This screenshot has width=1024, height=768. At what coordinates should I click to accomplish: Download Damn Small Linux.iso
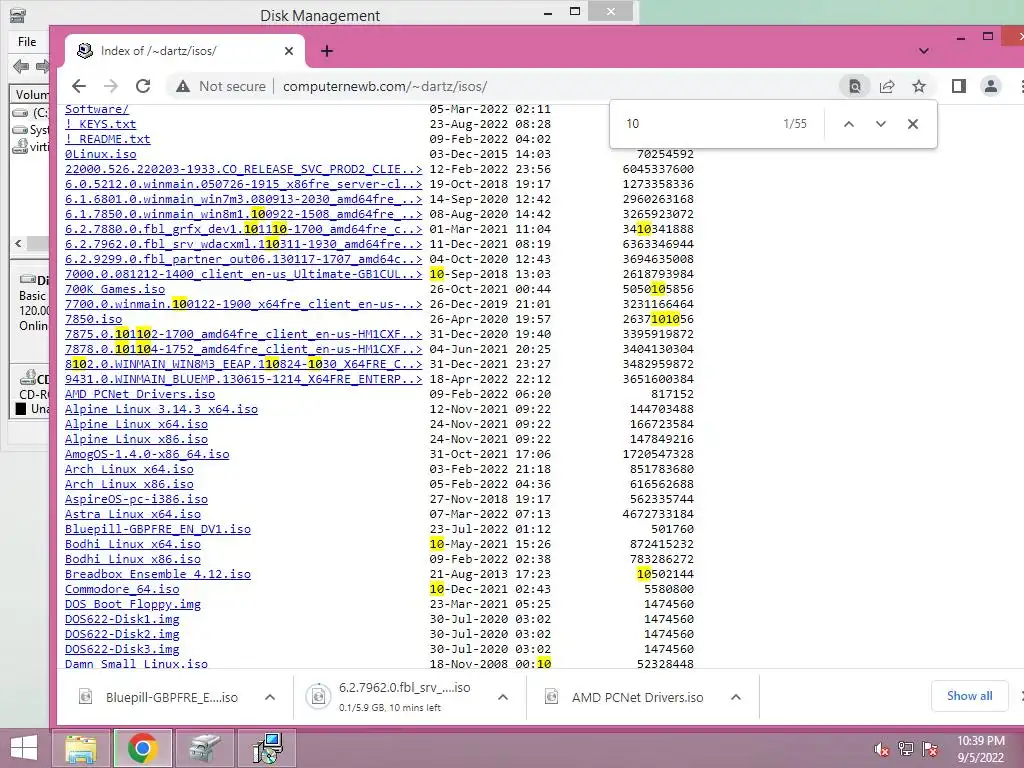[x=136, y=664]
